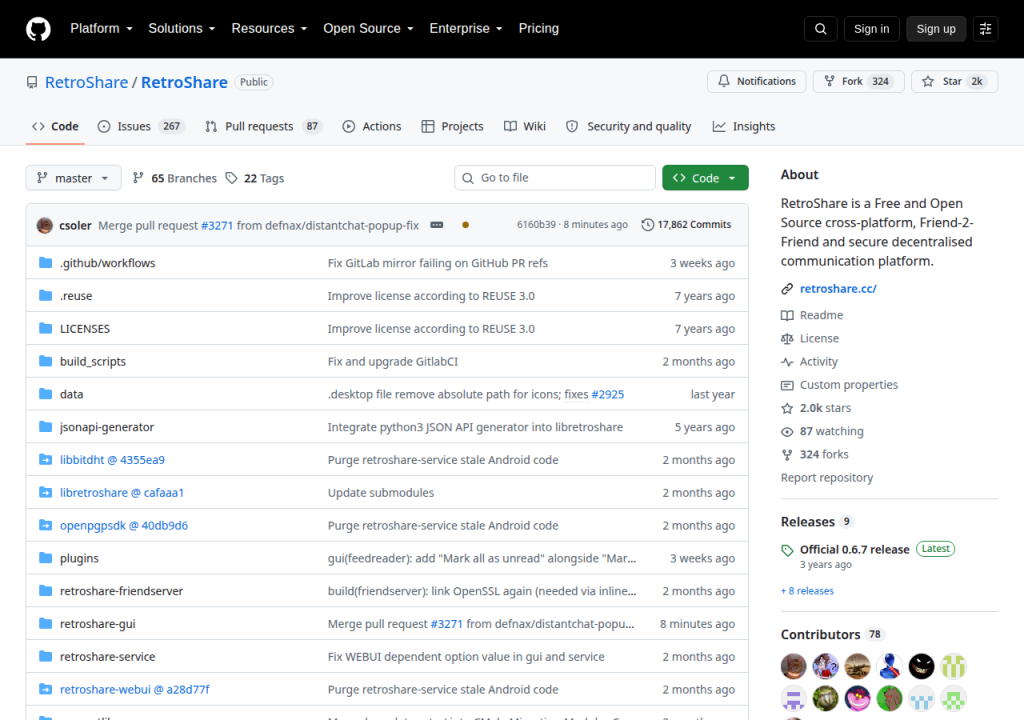Open commit 6160b39 hash link
The image size is (1024, 720).
536,225
